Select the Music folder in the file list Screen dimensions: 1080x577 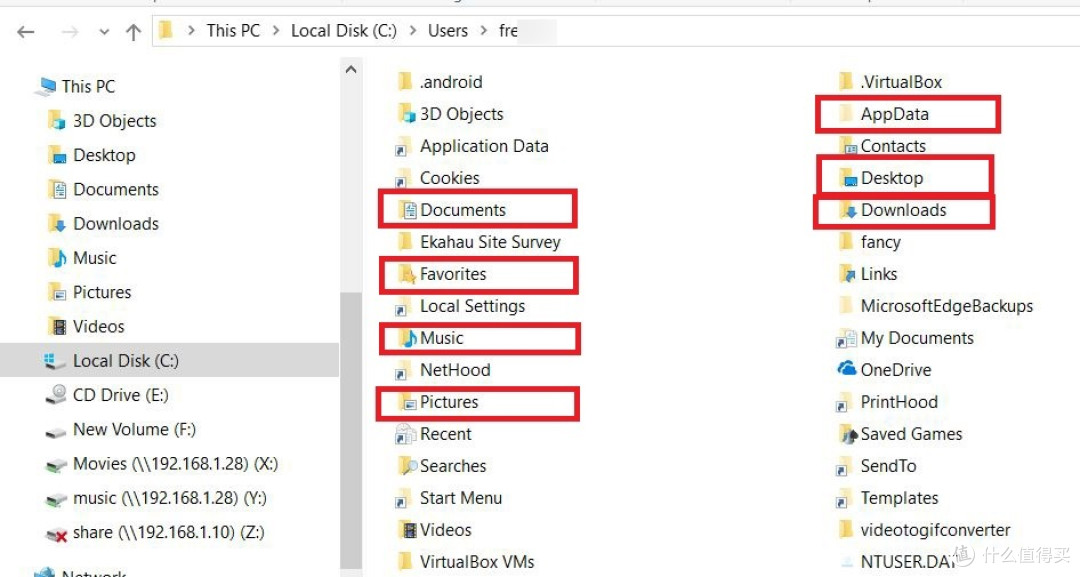(x=433, y=338)
